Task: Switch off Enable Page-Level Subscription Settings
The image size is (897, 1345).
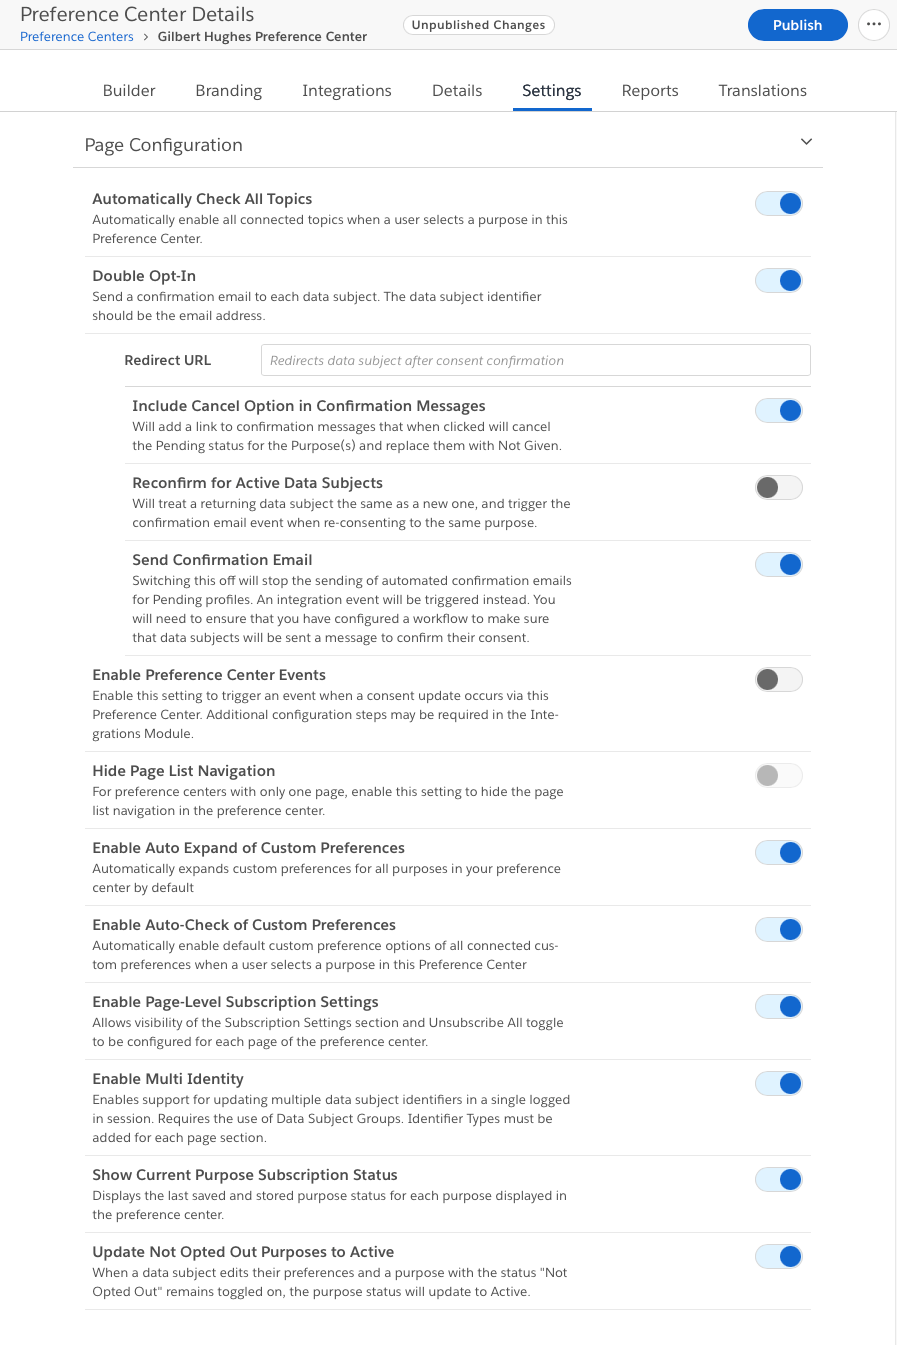Action: pyautogui.click(x=779, y=1007)
